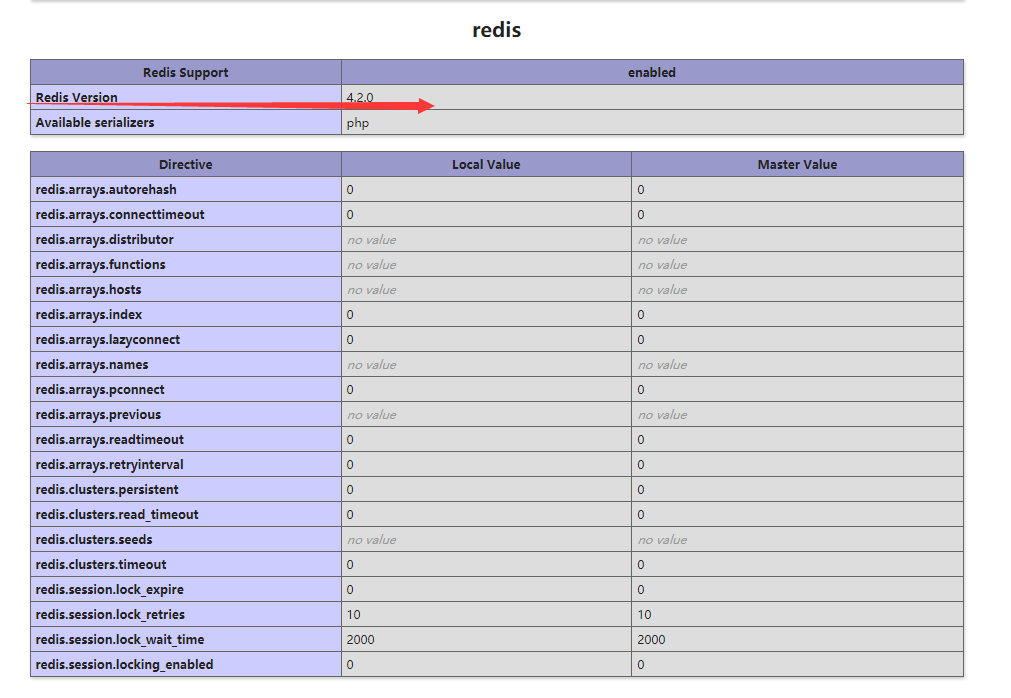Click local 'no value' for redis.arrays.distributor

coord(372,240)
